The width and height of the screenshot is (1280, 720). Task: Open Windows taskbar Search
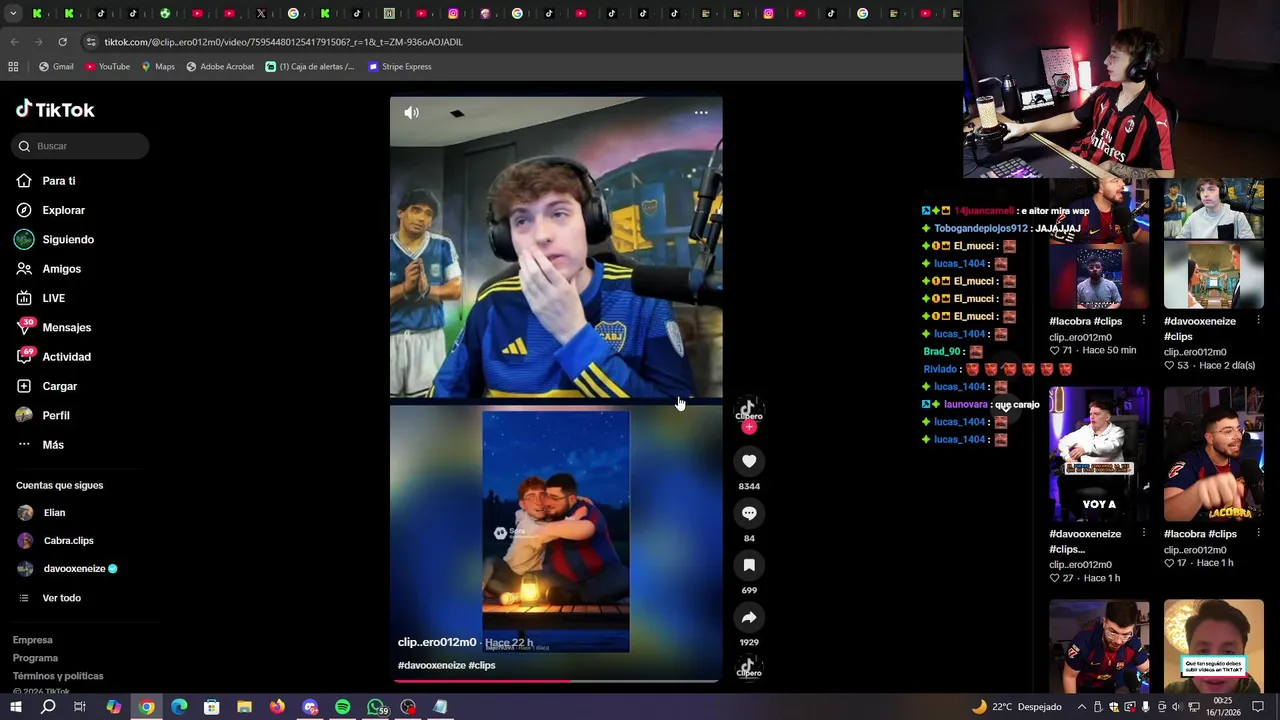click(48, 707)
